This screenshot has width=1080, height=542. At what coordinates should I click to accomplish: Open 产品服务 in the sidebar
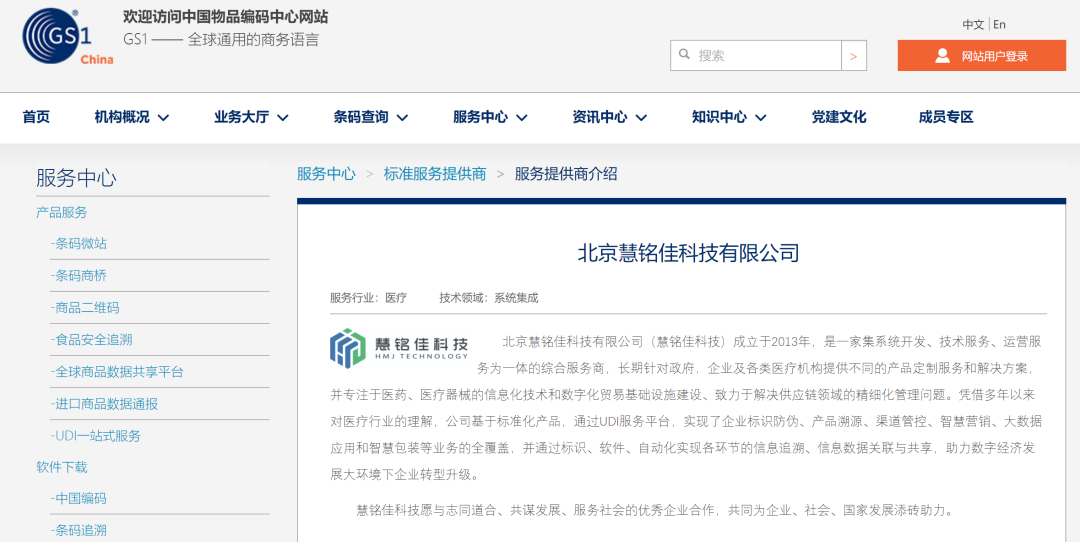(61, 213)
